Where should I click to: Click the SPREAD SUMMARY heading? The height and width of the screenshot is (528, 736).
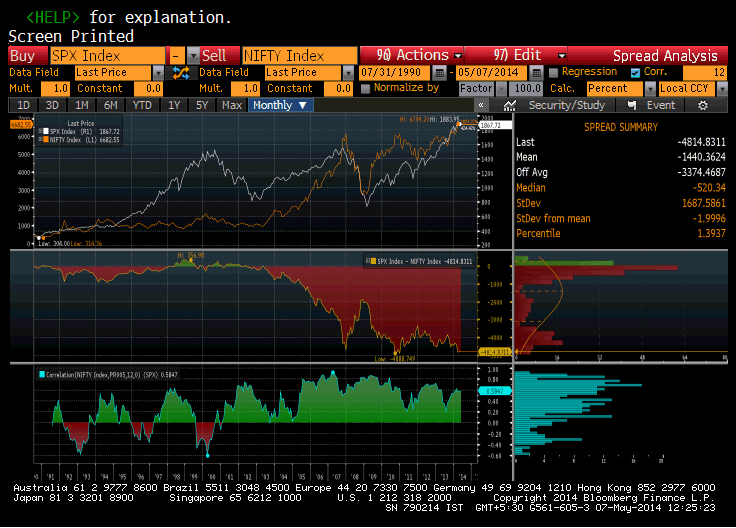pyautogui.click(x=621, y=127)
